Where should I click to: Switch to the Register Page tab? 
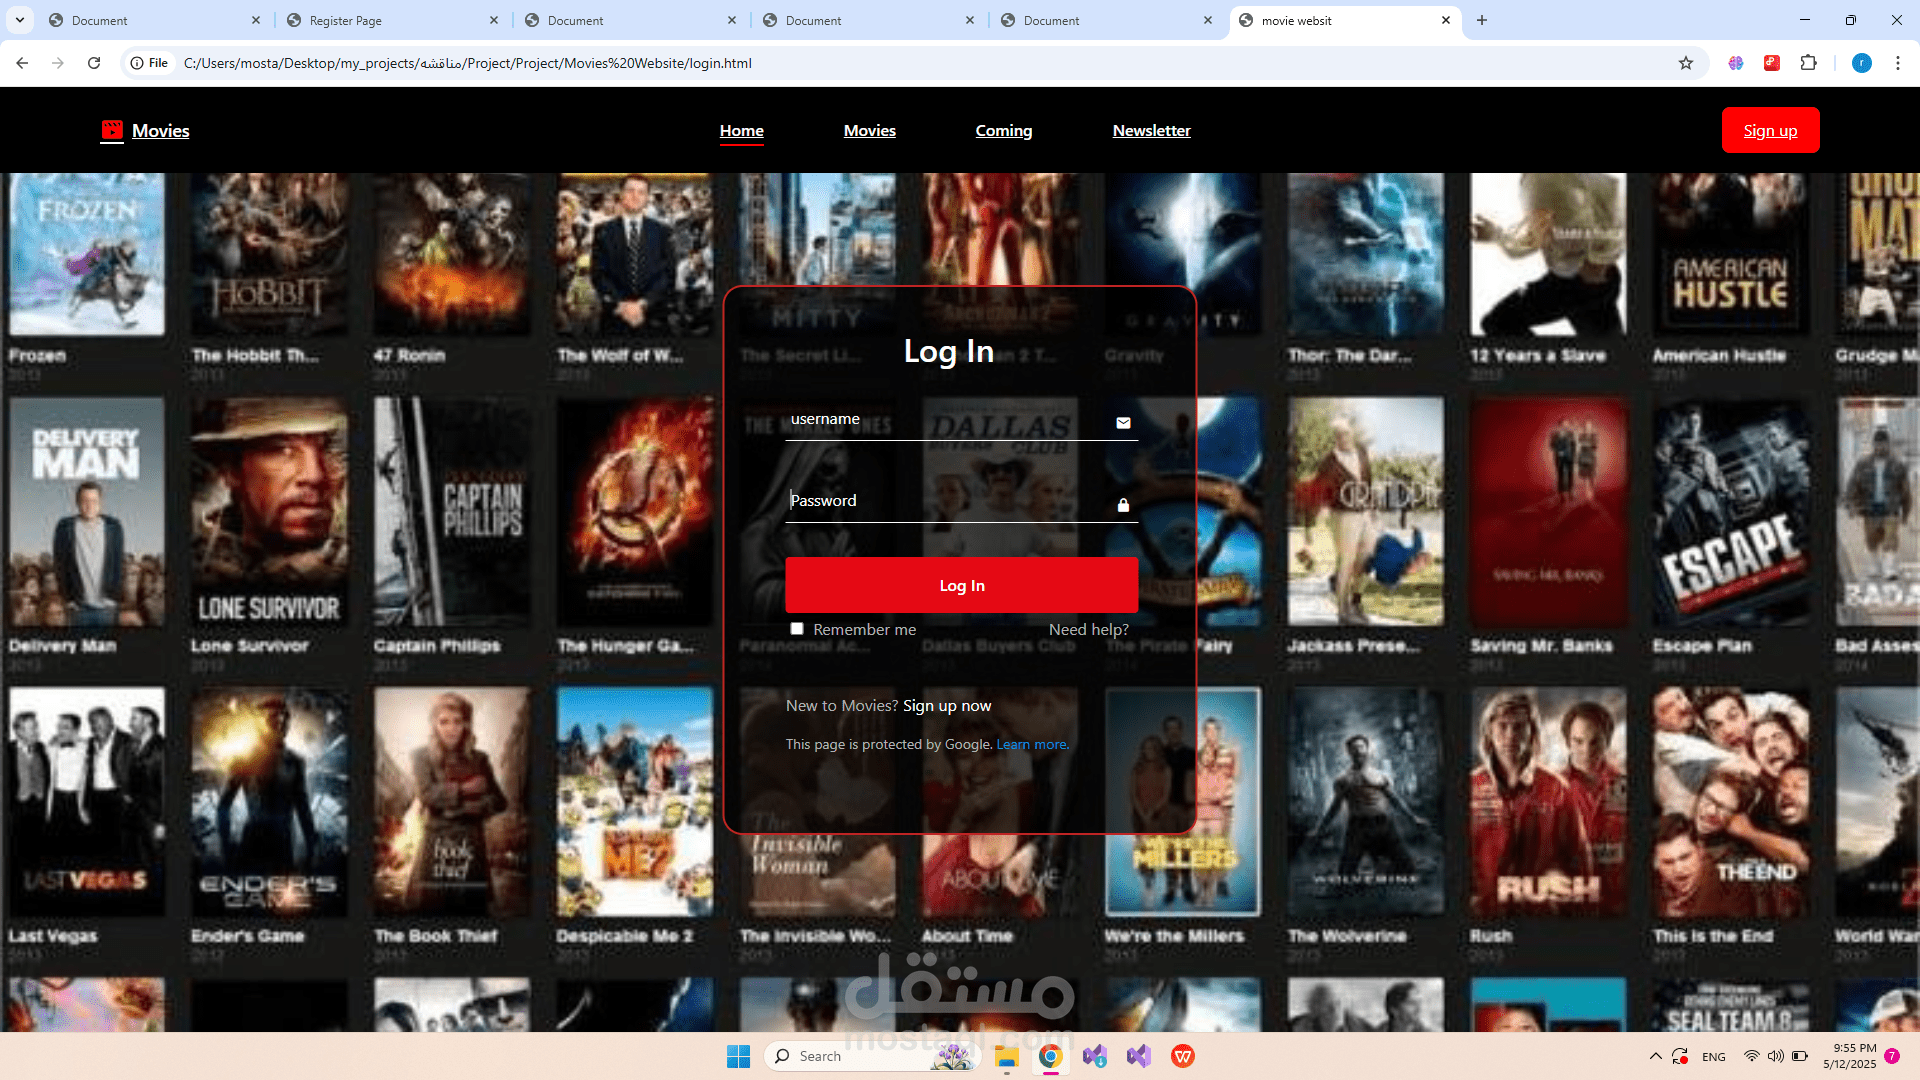[393, 20]
